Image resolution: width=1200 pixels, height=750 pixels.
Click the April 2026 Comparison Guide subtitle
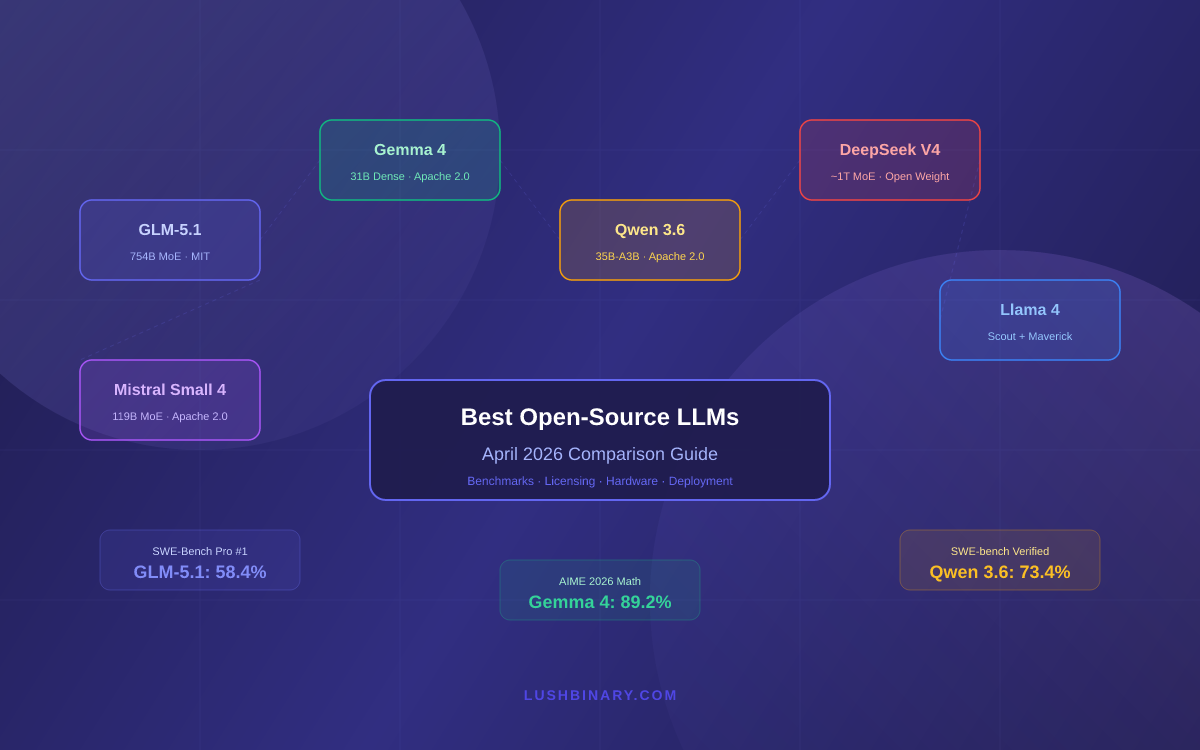click(x=599, y=454)
